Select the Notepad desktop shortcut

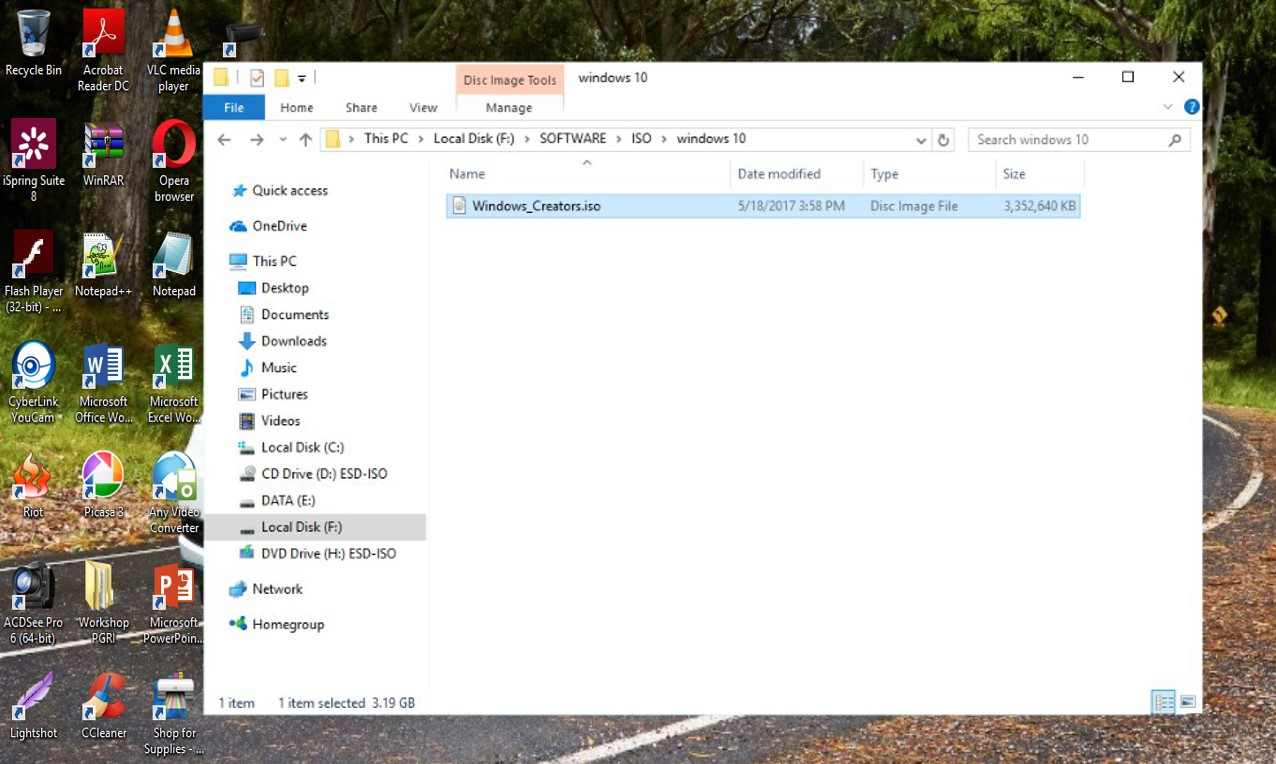point(173,264)
